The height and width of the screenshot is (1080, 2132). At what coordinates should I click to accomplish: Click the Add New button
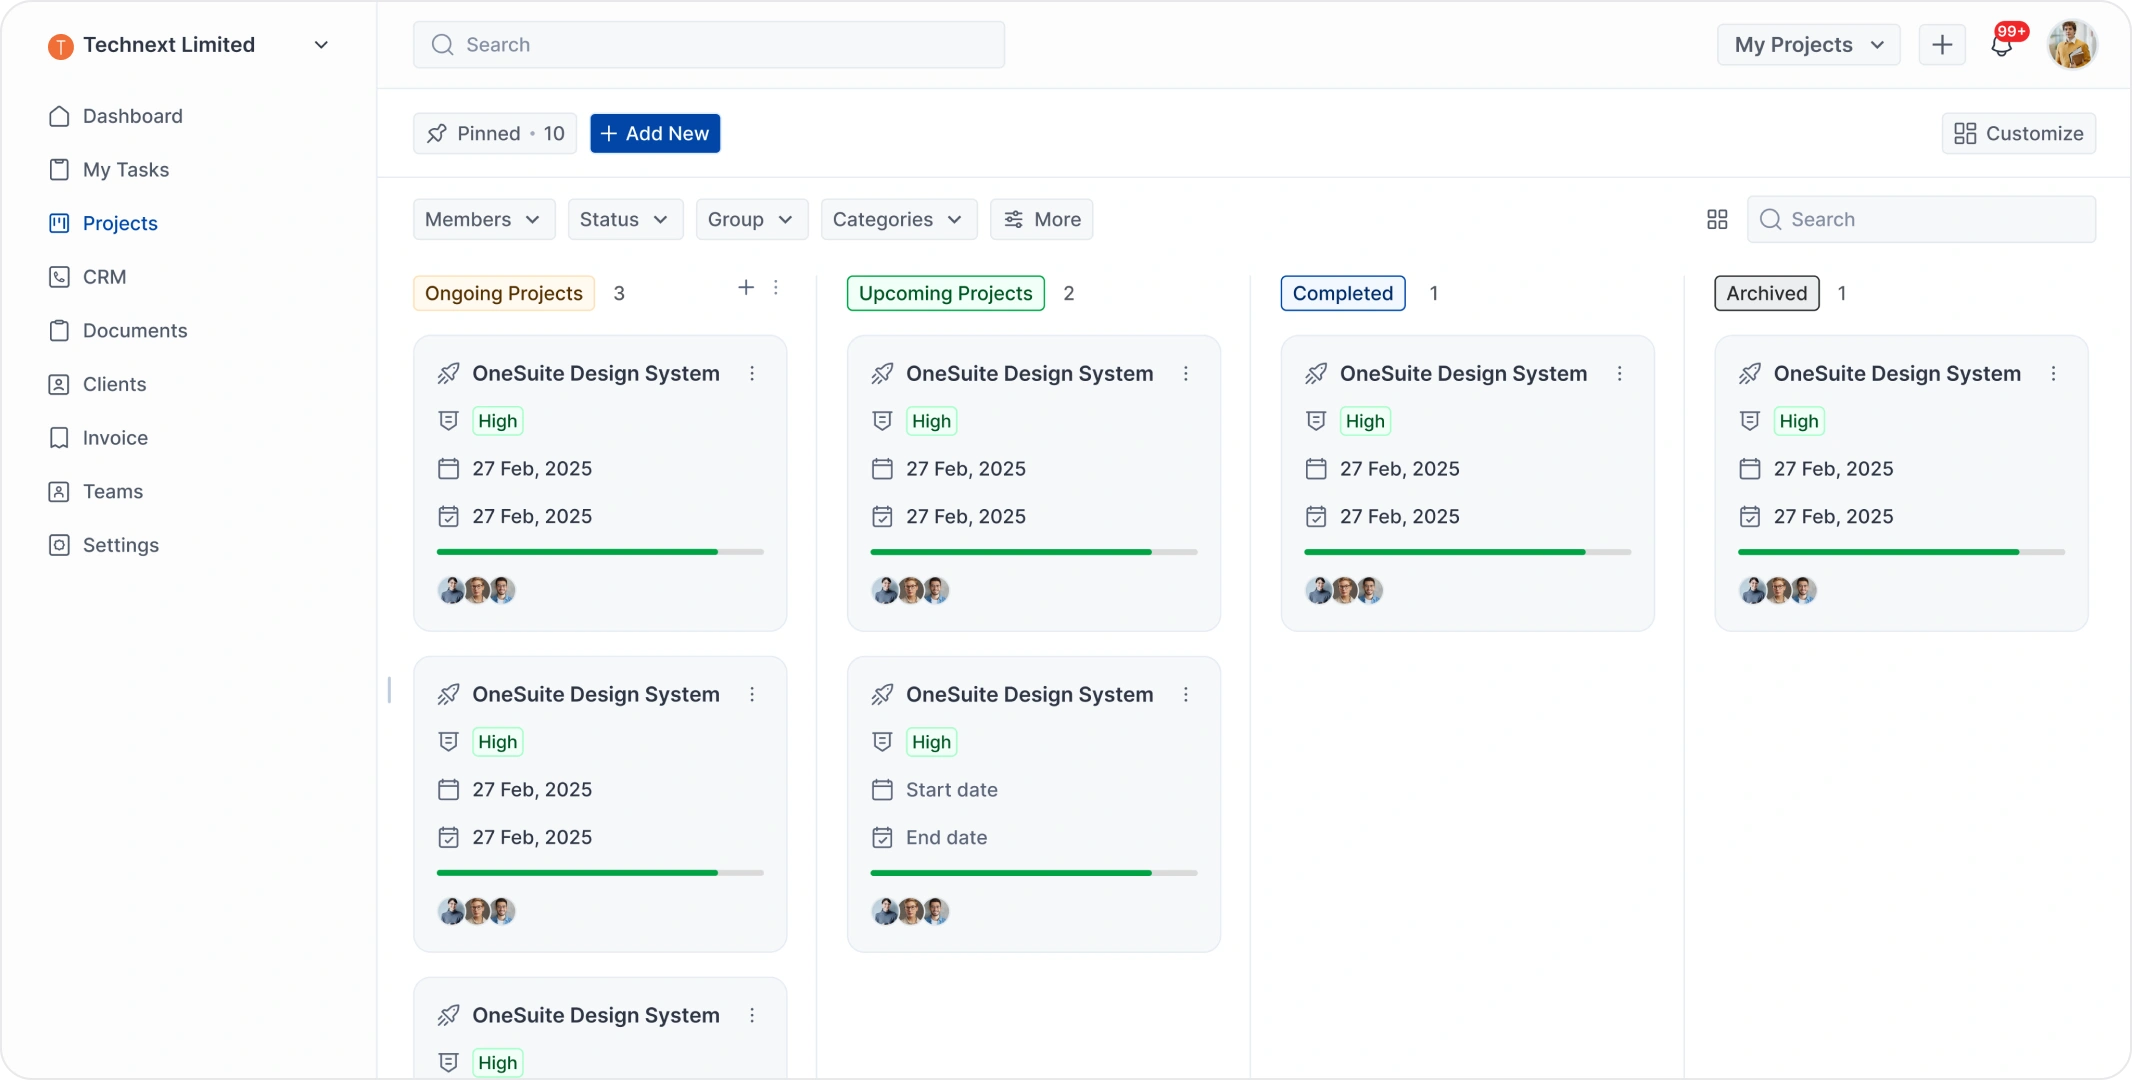click(x=655, y=133)
